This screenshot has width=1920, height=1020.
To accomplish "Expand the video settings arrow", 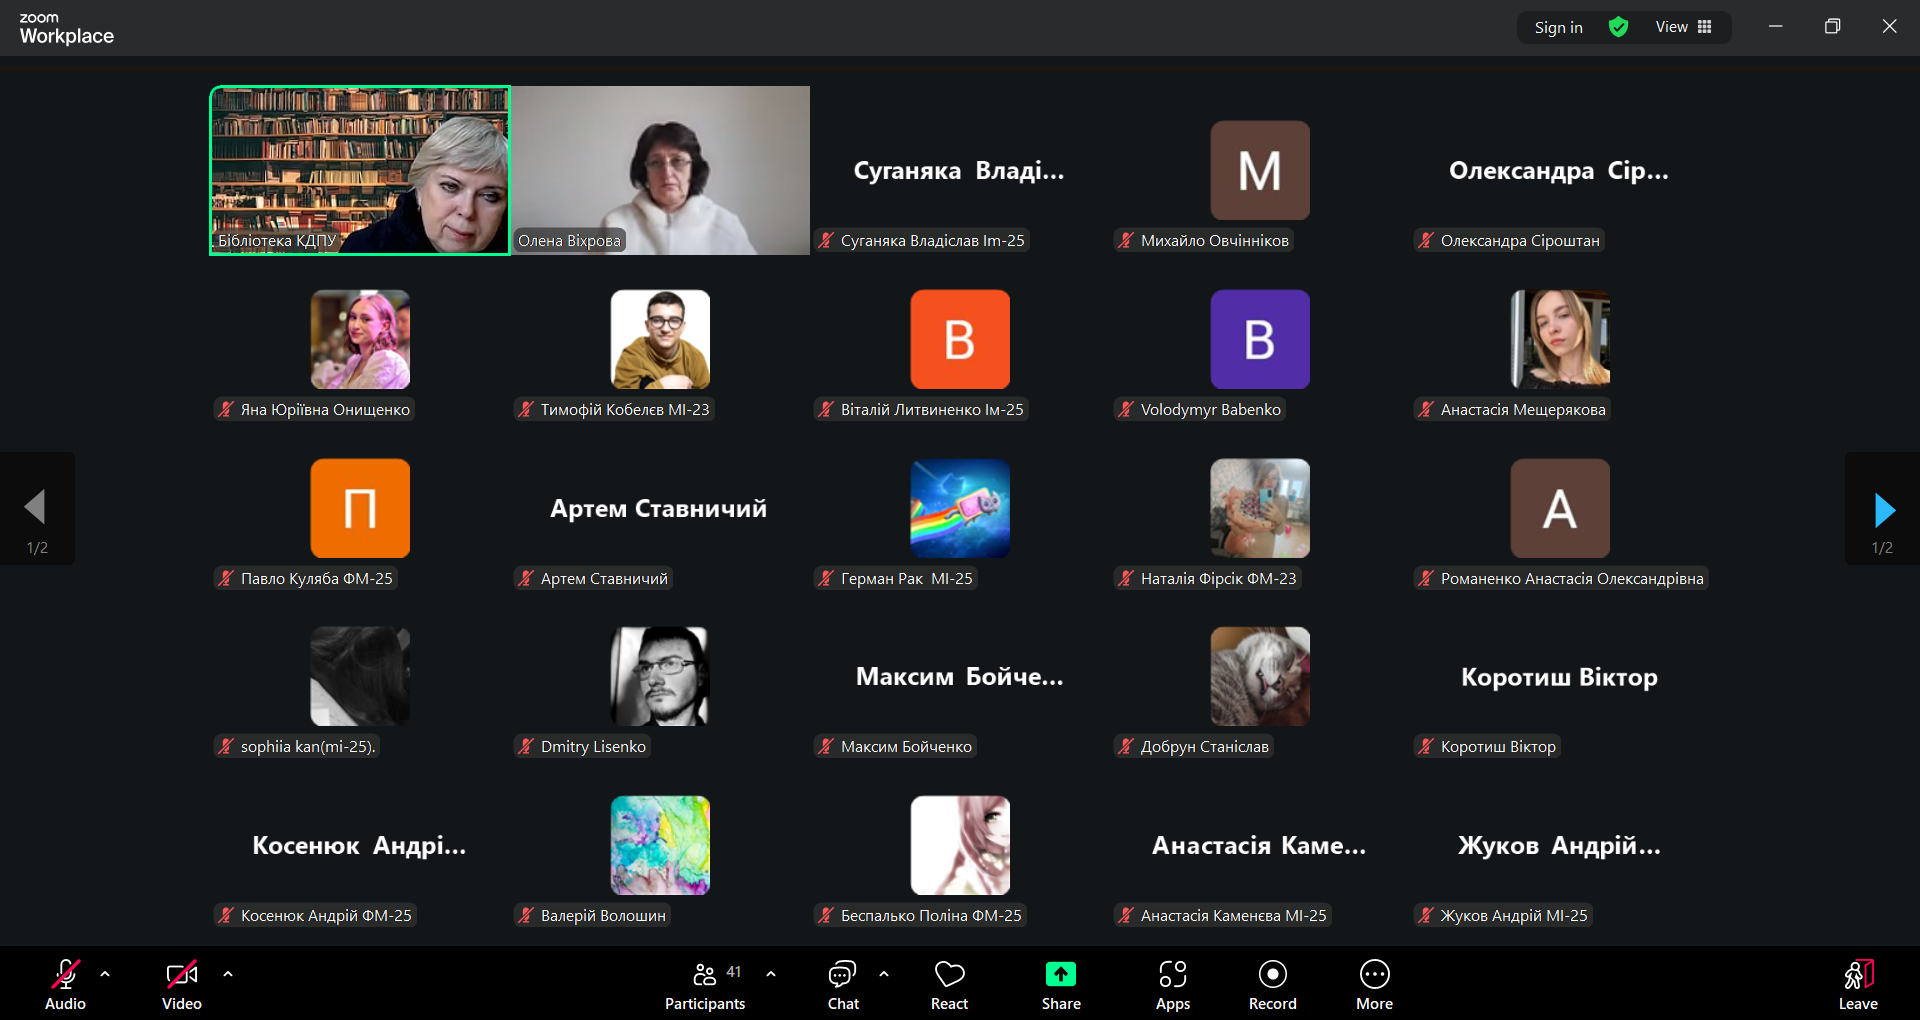I will [x=228, y=973].
